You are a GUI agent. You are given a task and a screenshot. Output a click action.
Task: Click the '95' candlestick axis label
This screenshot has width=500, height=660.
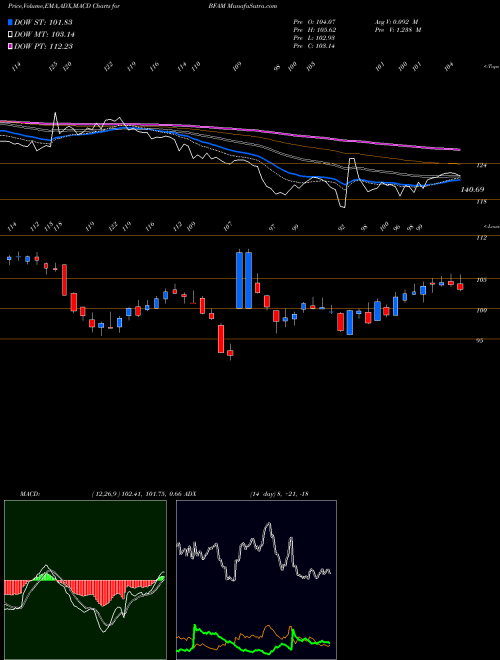coord(479,341)
